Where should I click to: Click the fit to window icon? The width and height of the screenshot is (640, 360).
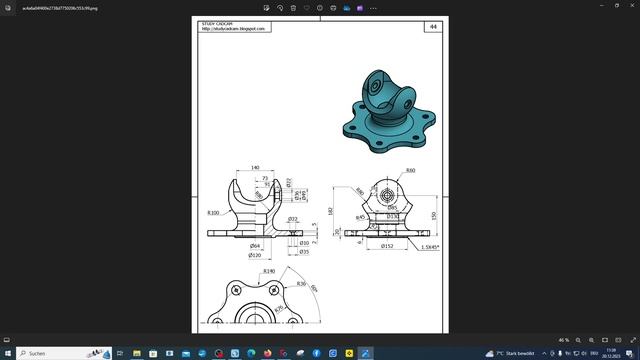click(x=605, y=340)
